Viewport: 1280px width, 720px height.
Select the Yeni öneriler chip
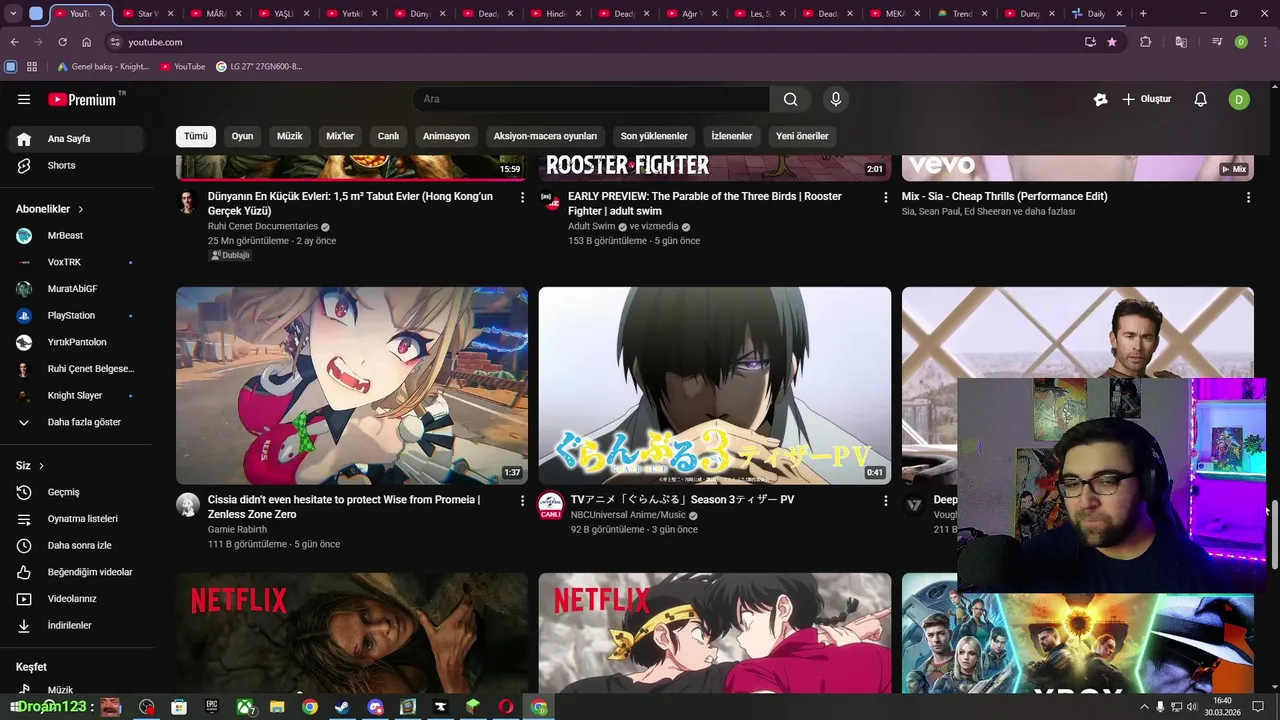(x=802, y=136)
